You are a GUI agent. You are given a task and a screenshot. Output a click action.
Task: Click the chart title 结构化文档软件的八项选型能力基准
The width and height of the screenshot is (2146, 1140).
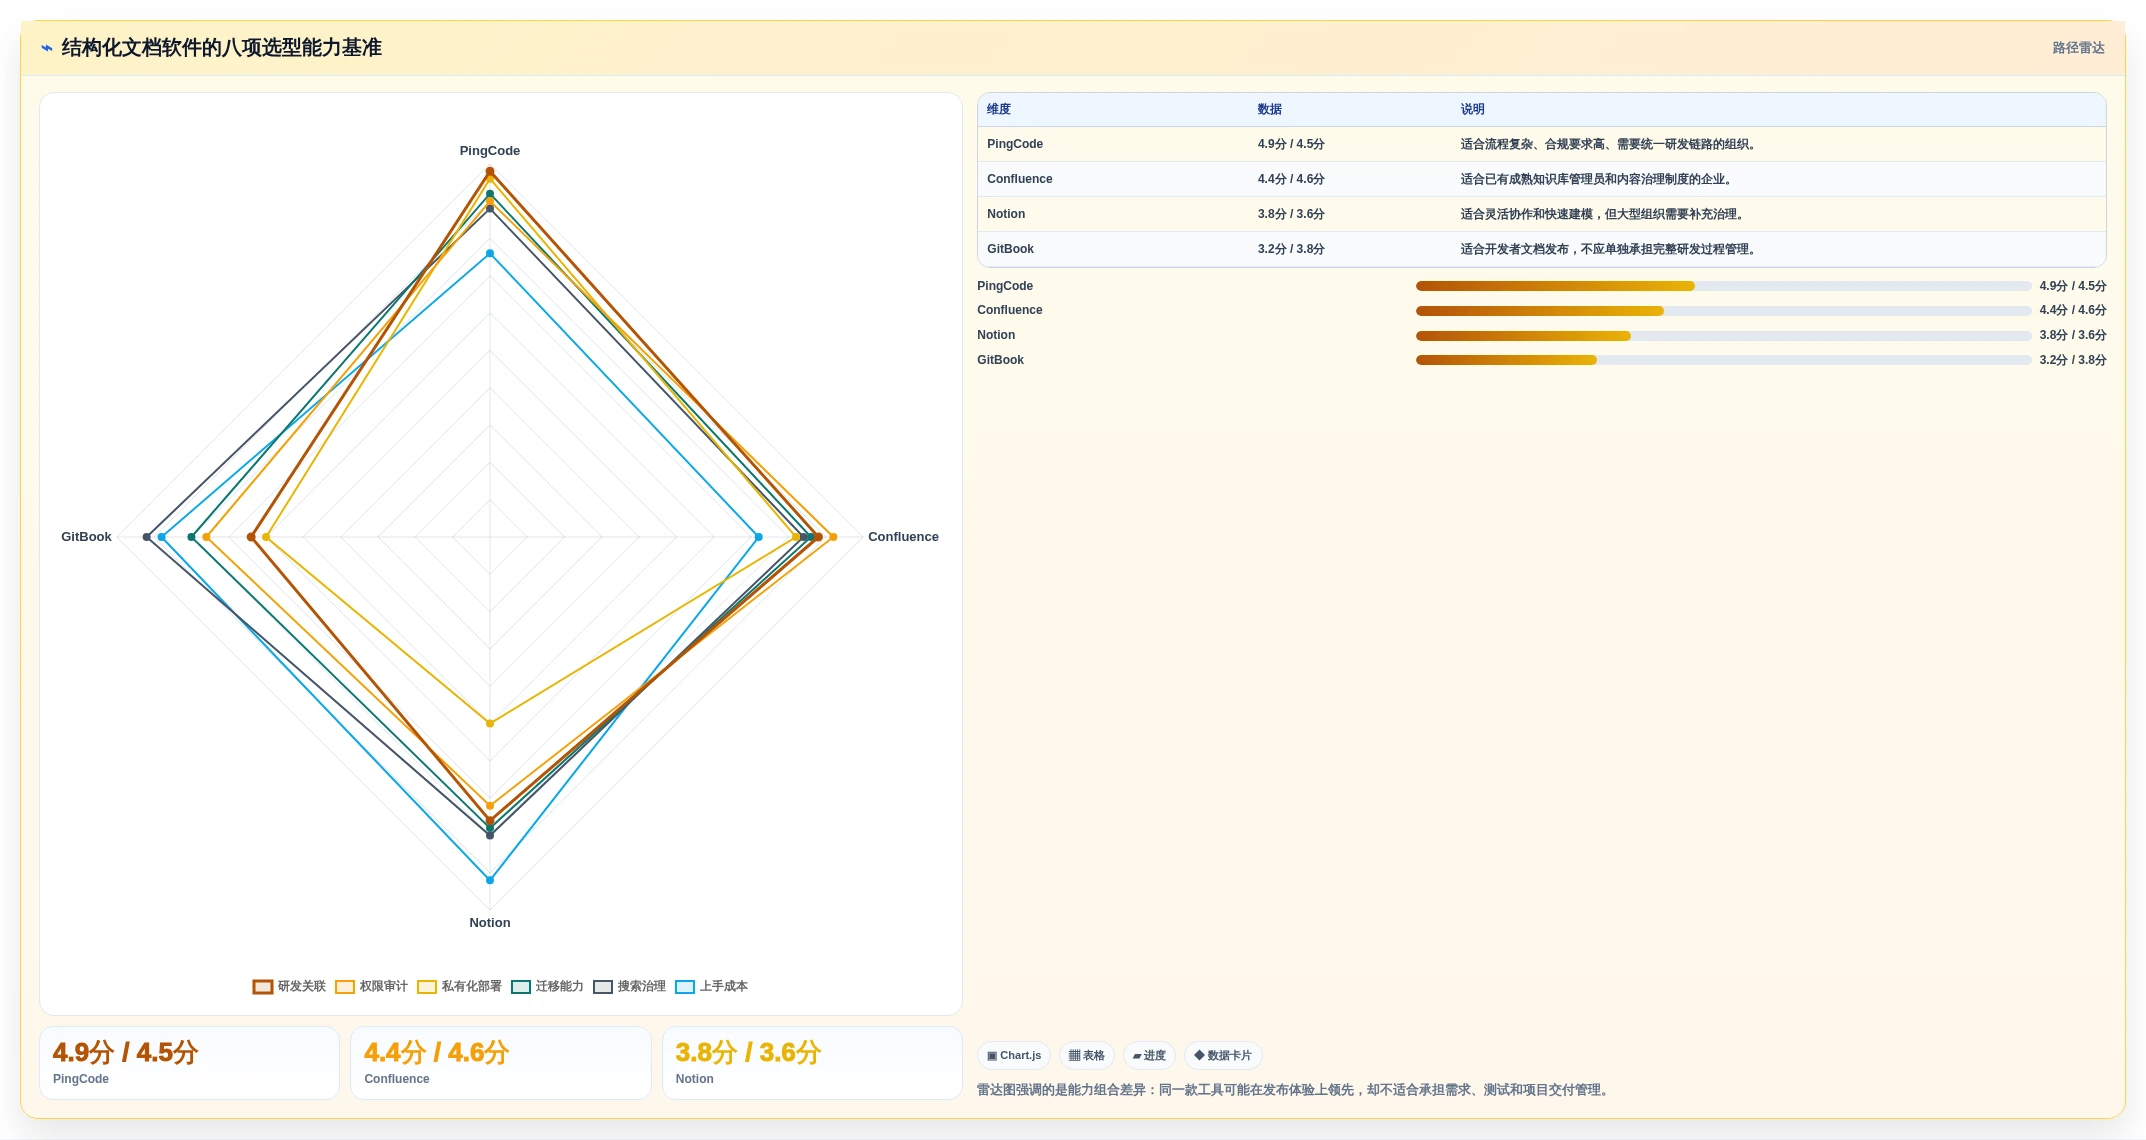click(221, 48)
